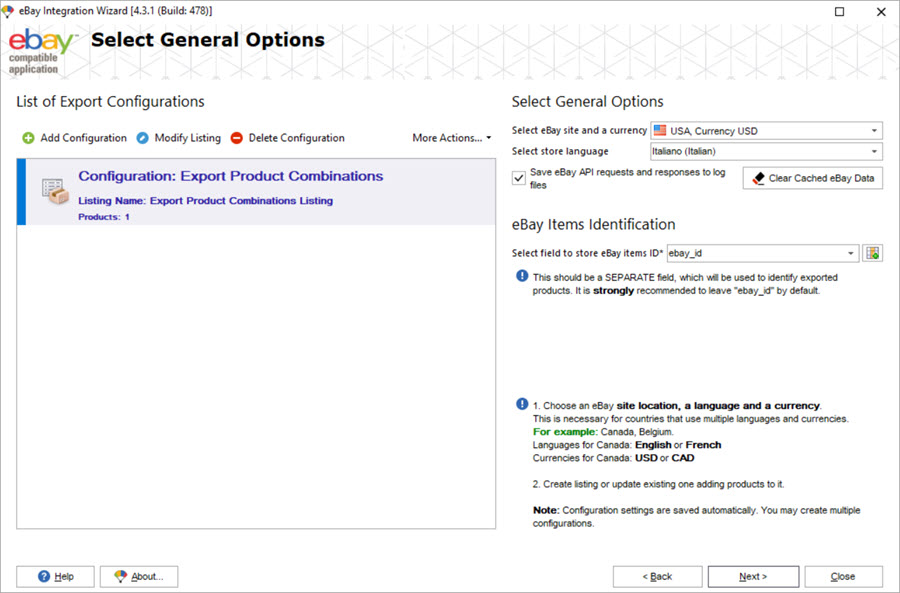The image size is (900, 593).
Task: Open the eBay items ID field dropdown
Action: [763, 253]
